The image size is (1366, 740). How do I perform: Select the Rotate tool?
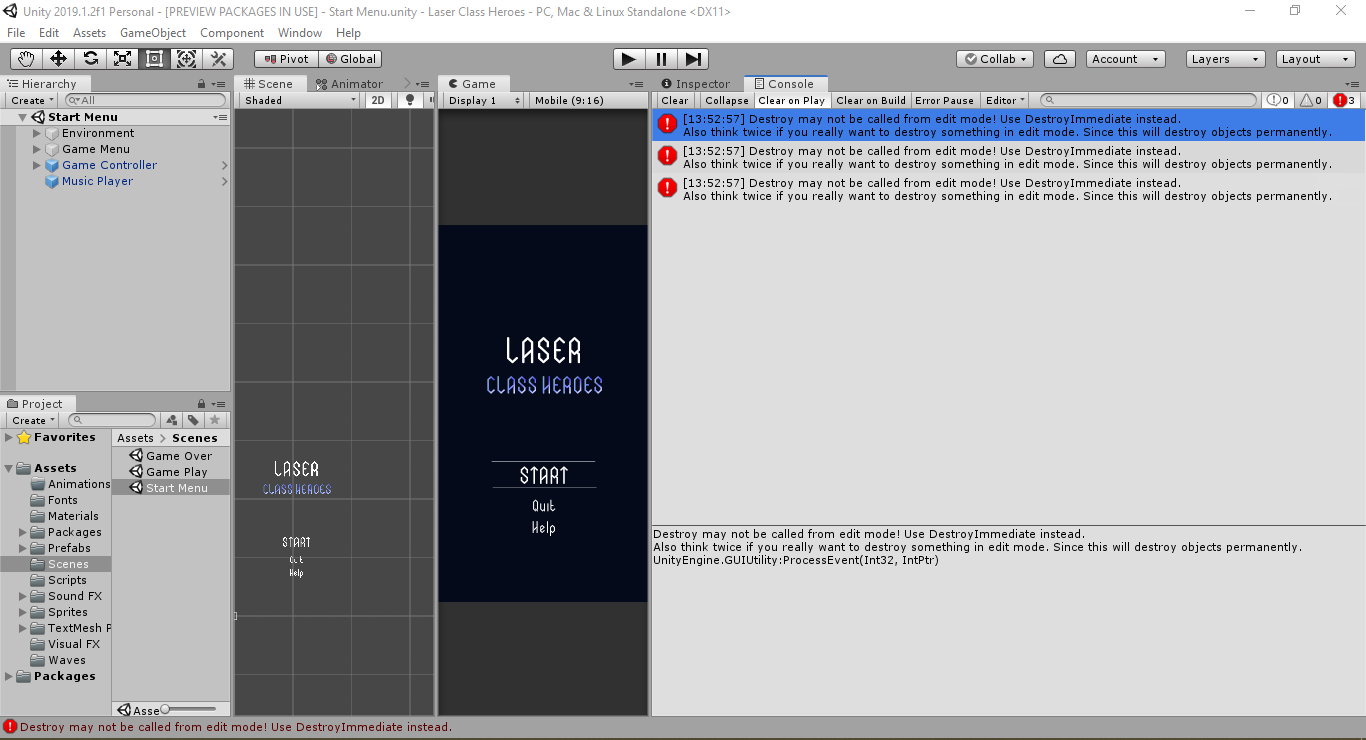click(90, 58)
